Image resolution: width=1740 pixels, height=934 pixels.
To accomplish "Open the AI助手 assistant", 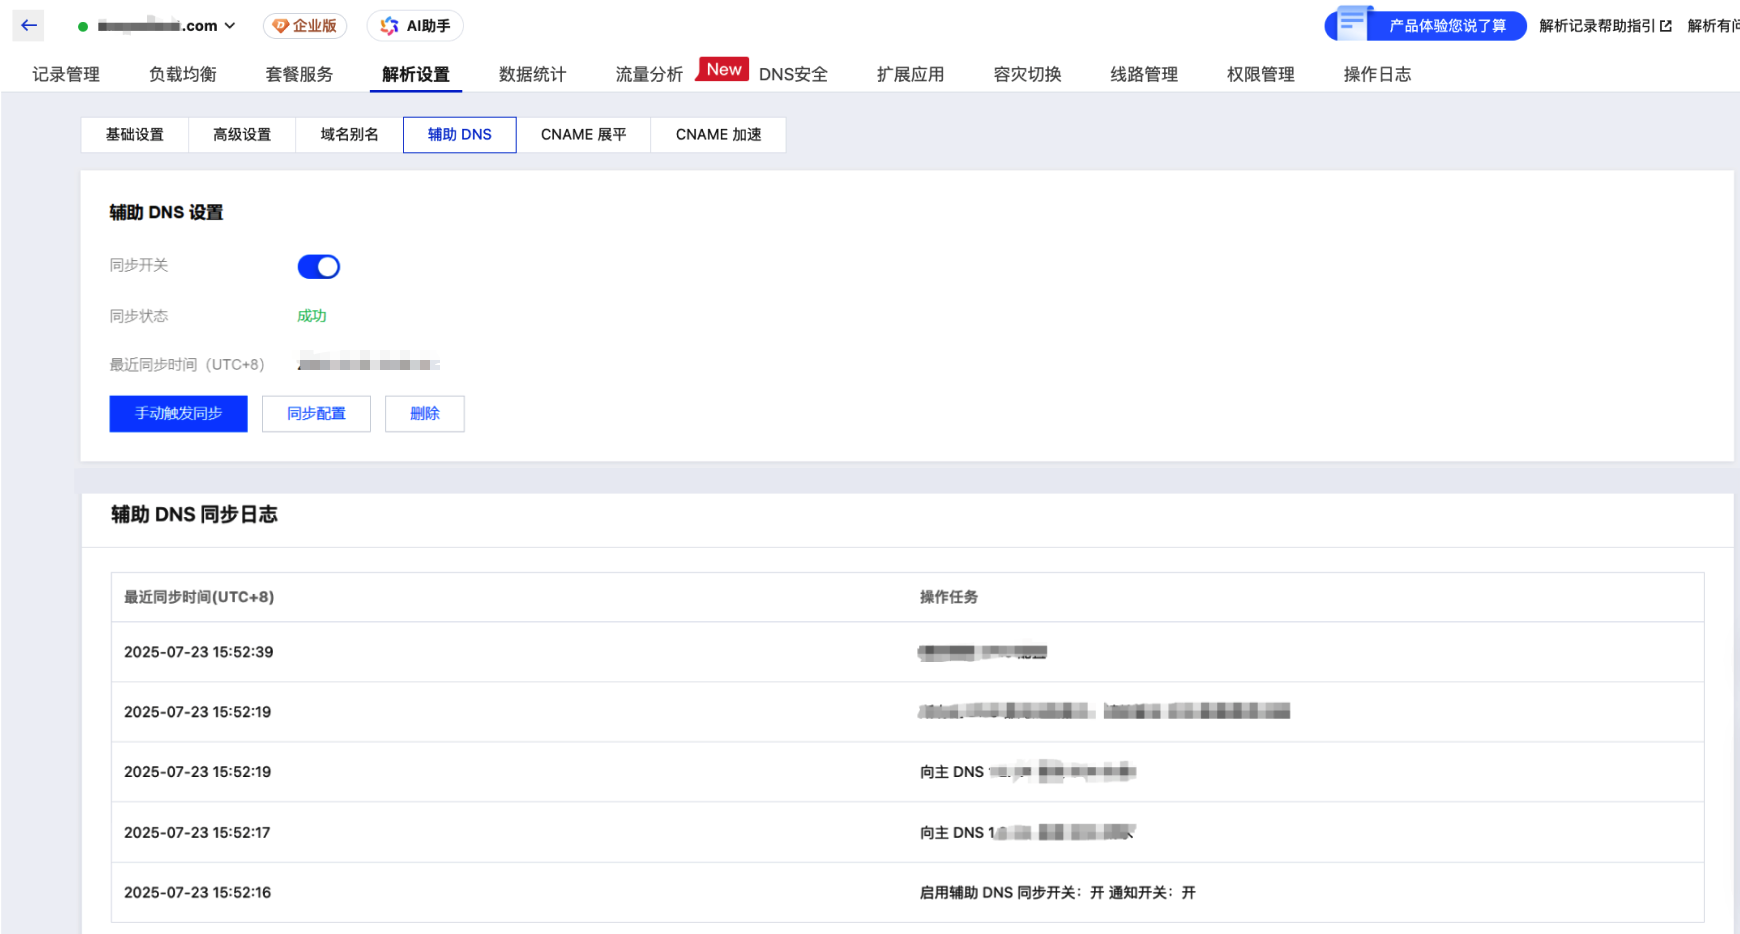I will 415,26.
